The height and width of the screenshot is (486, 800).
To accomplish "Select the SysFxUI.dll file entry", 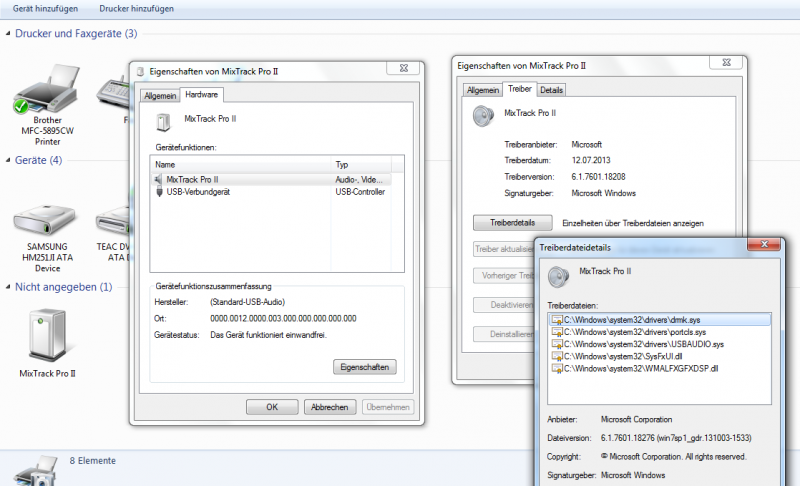I will pyautogui.click(x=660, y=356).
